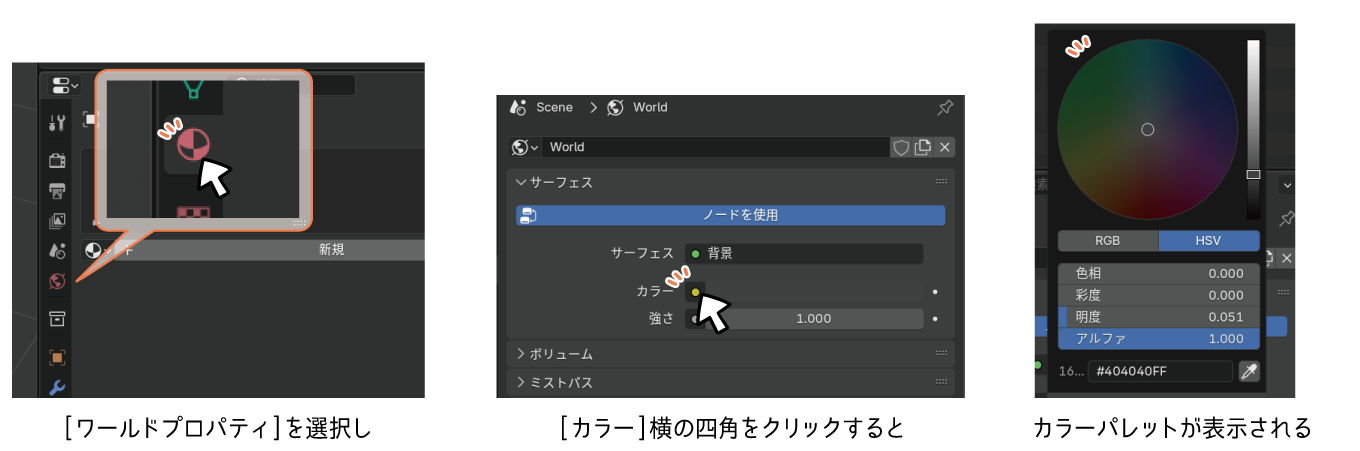
Task: Click the Object properties orange square icon
Action: [58, 357]
